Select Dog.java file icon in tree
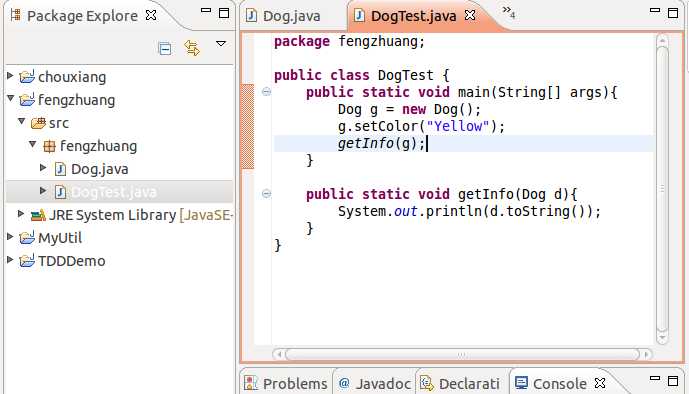The image size is (689, 394). [60, 169]
